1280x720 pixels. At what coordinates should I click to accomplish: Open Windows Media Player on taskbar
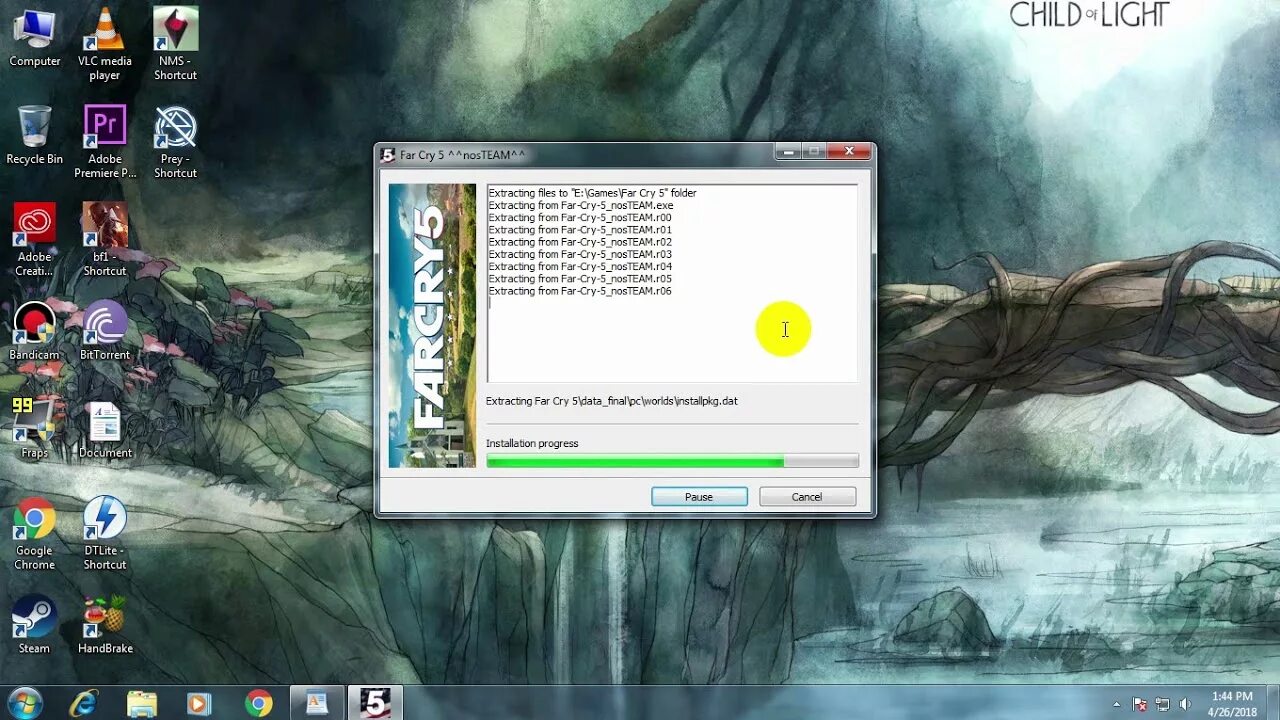pyautogui.click(x=200, y=703)
